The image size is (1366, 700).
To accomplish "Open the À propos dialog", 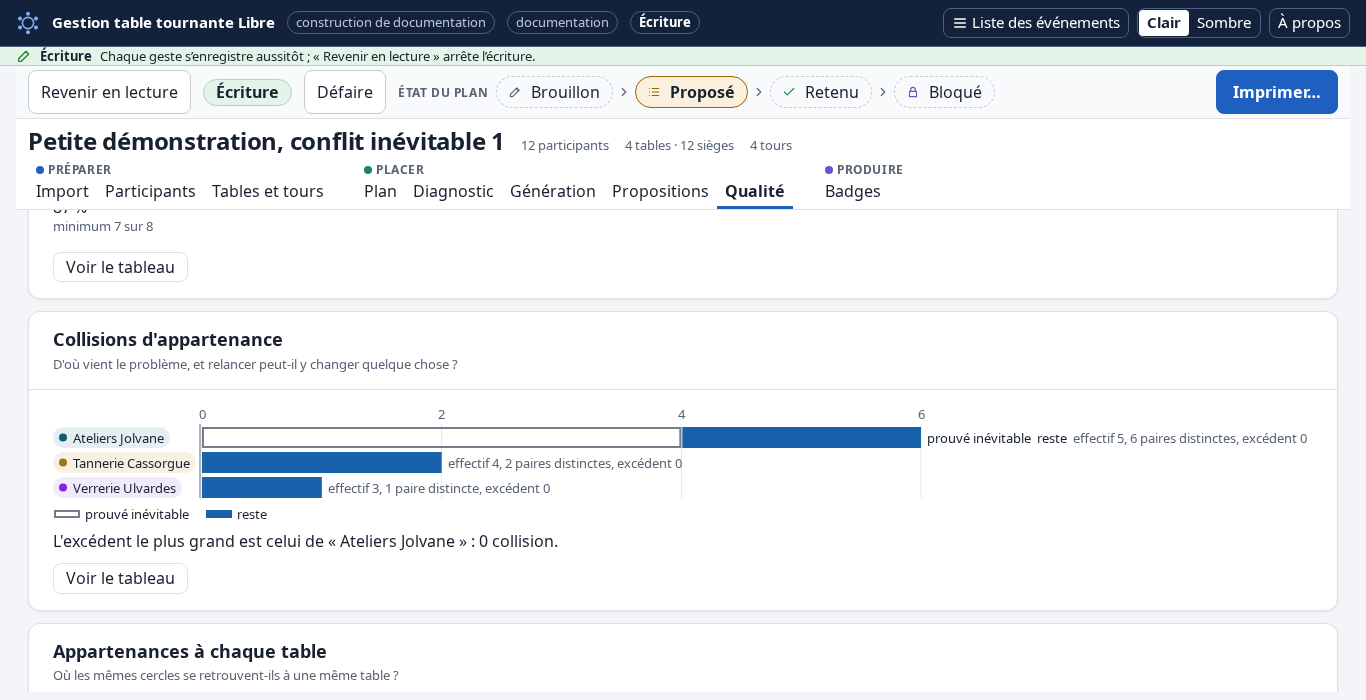I will coord(1309,23).
